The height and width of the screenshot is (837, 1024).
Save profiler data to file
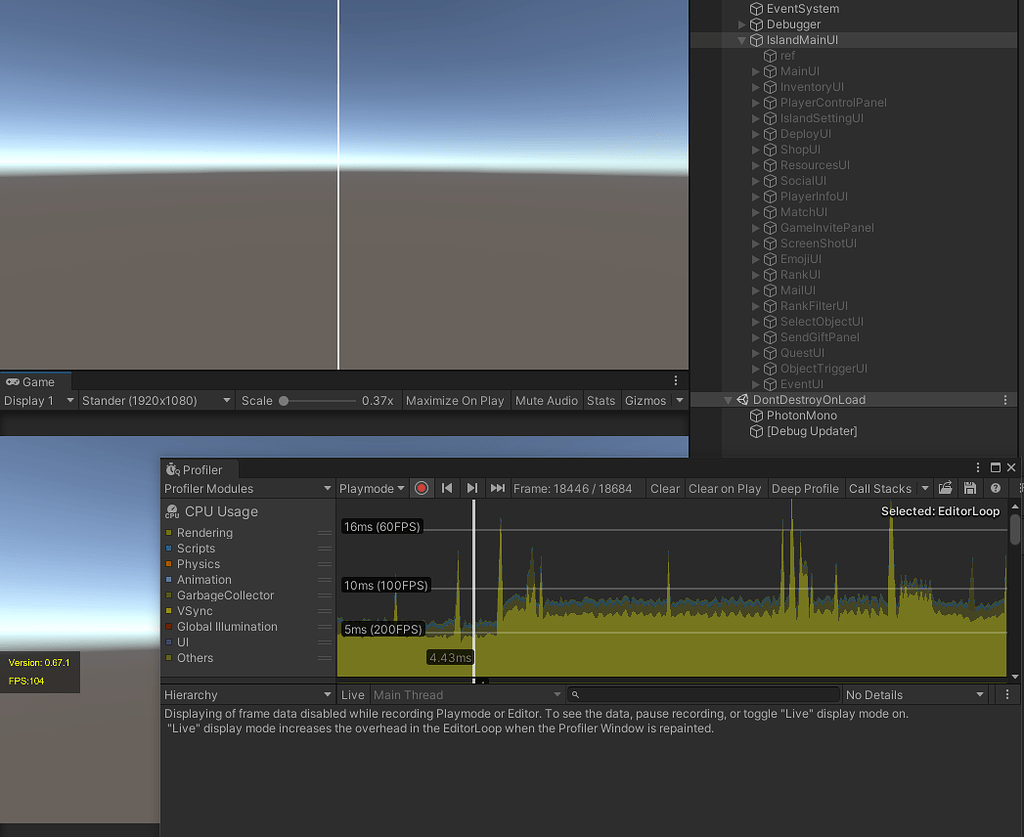tap(970, 488)
